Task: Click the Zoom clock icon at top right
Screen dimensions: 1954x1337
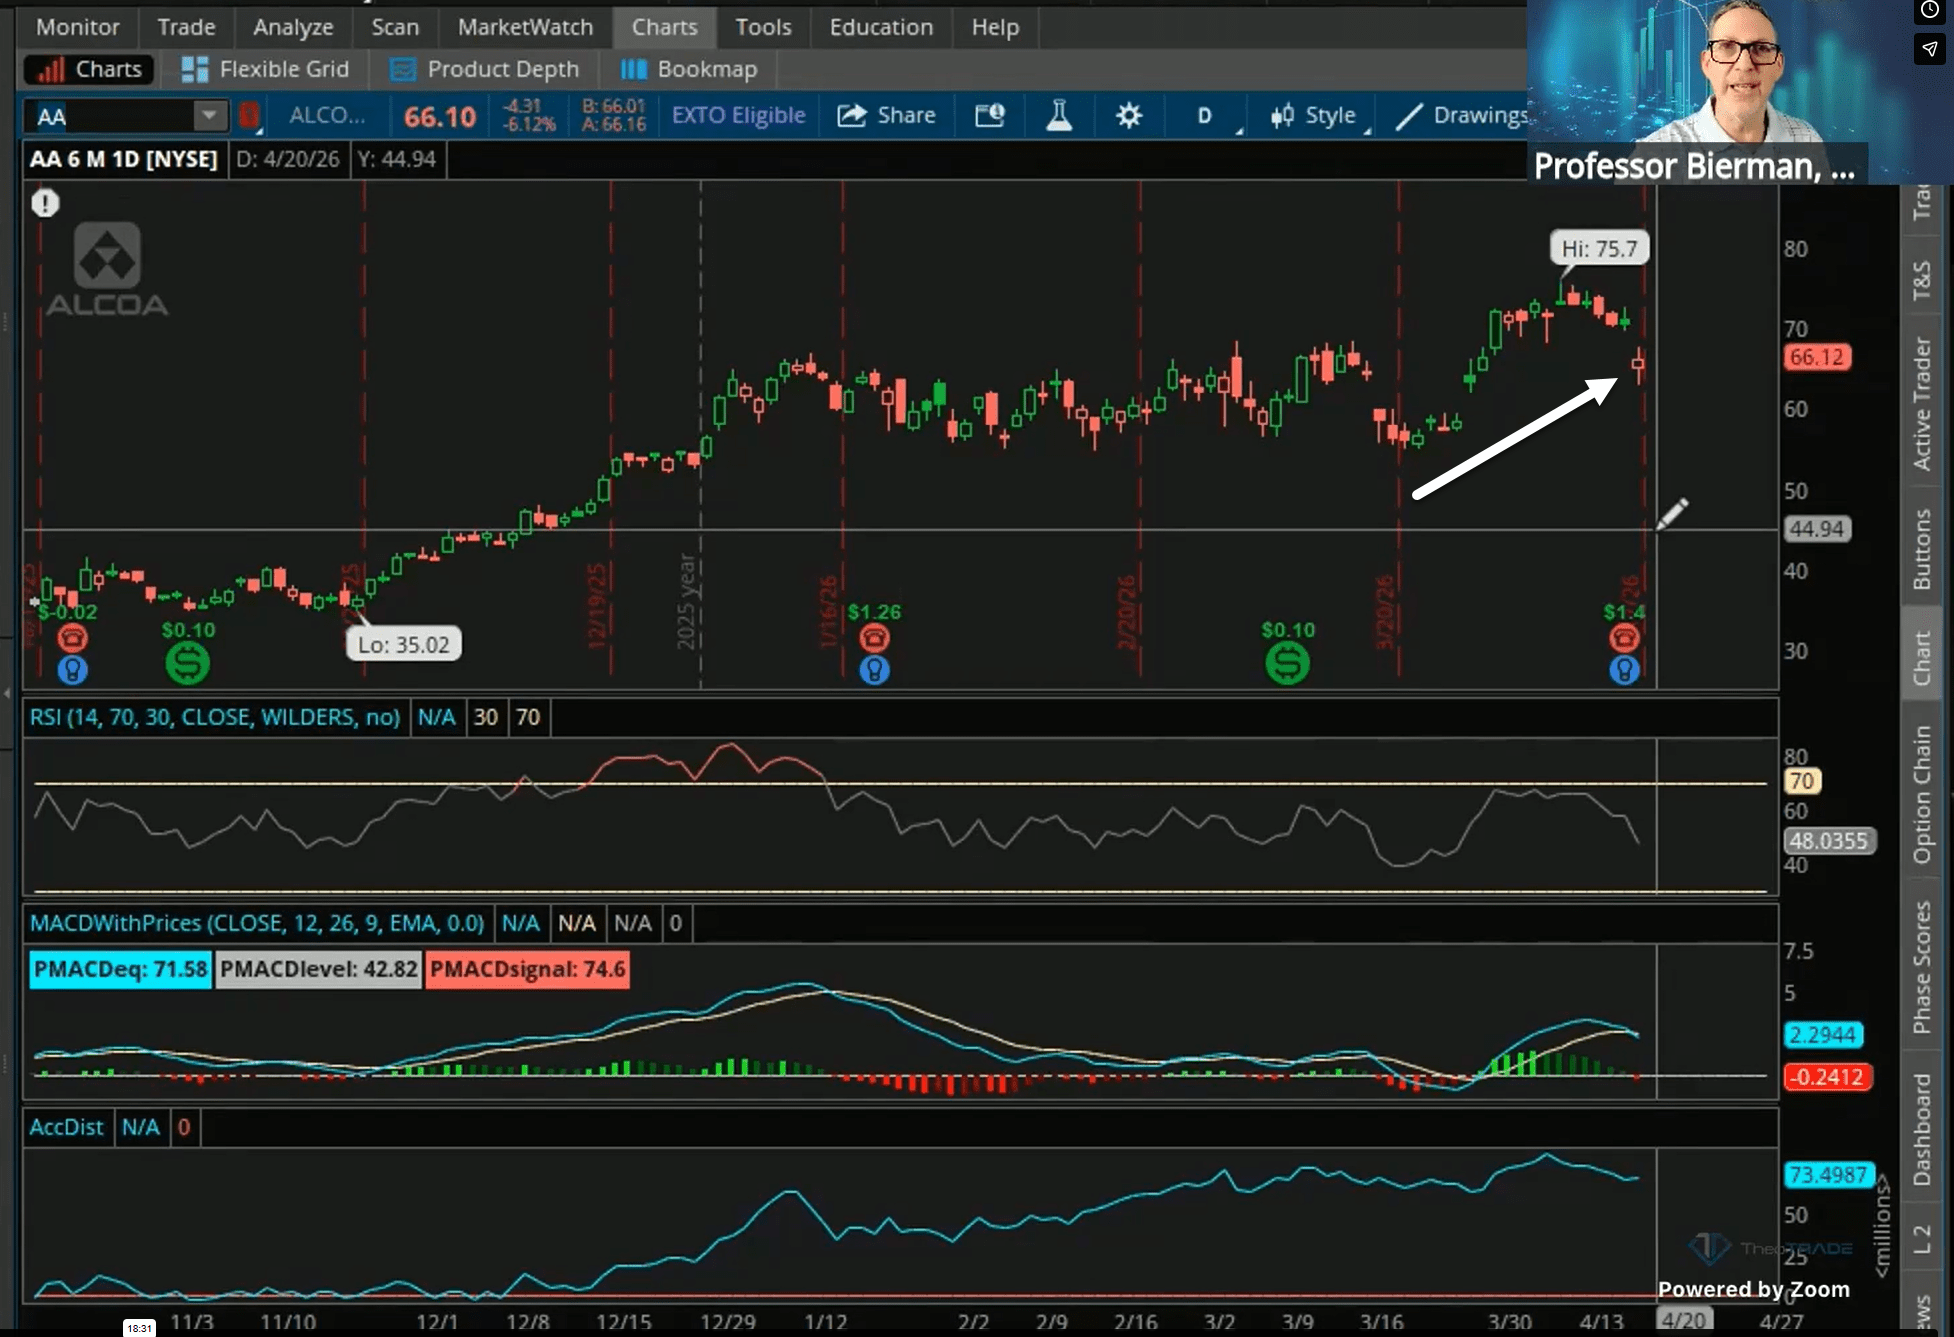Action: pos(1930,11)
